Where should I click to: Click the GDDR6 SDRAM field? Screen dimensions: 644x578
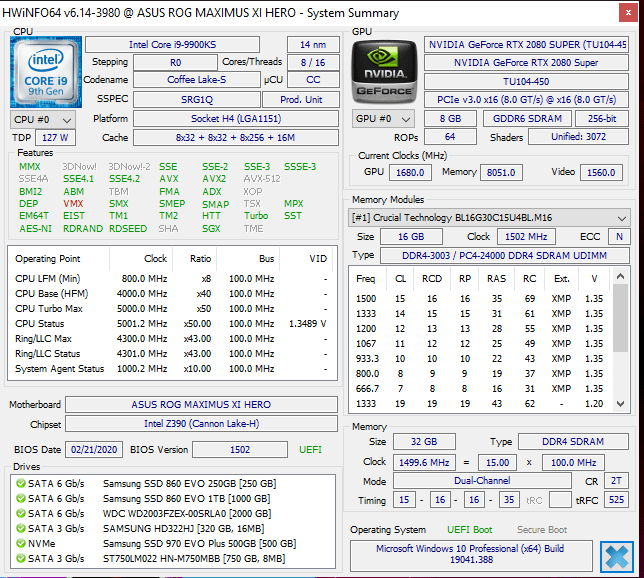527,119
